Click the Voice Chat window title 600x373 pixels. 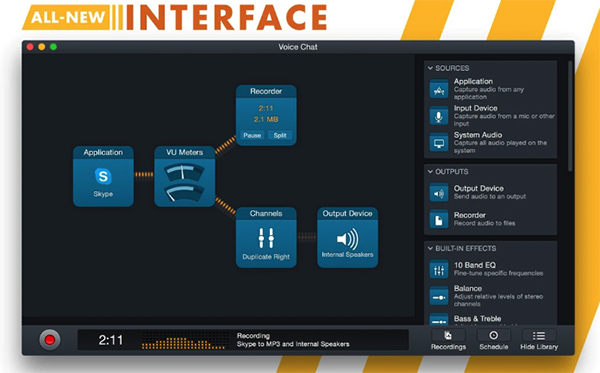298,47
